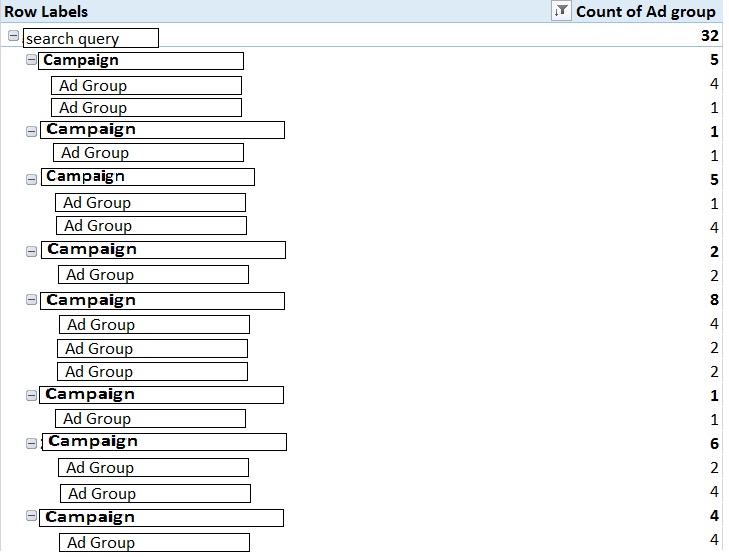Viewport: 729px width, 557px height.
Task: Select the grand total value 32
Action: click(x=709, y=36)
